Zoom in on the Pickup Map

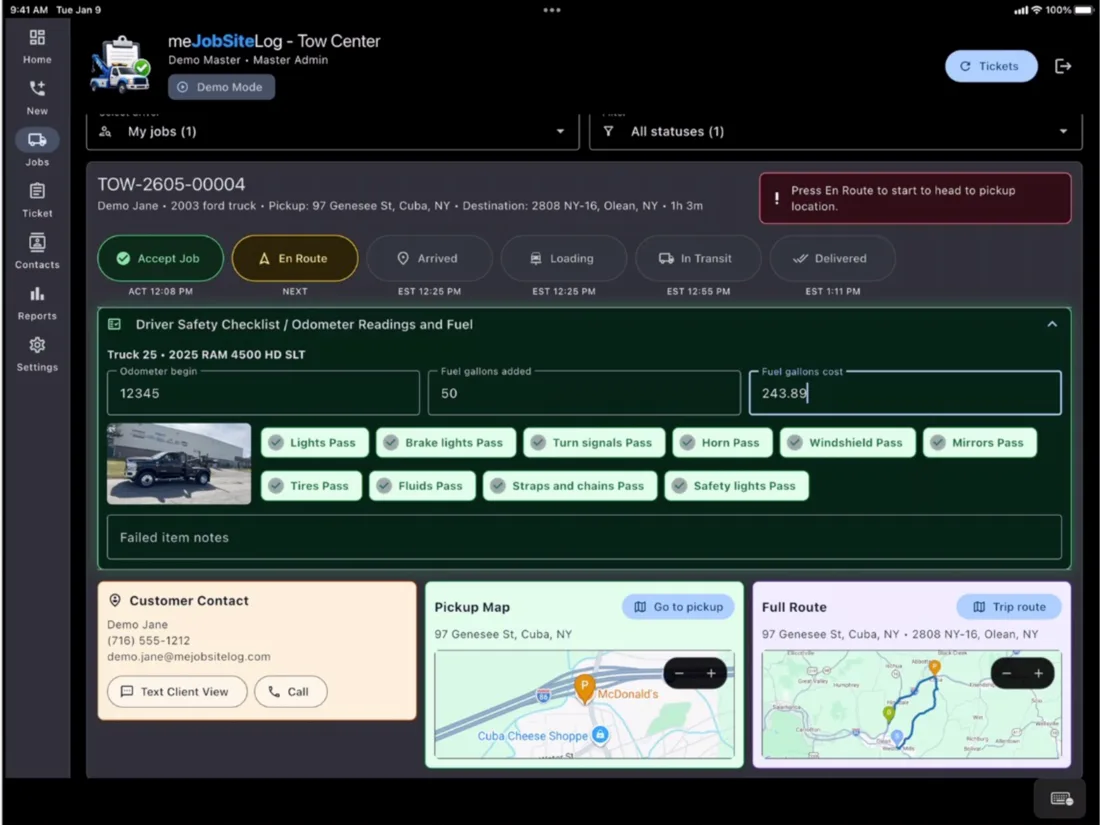pos(711,673)
